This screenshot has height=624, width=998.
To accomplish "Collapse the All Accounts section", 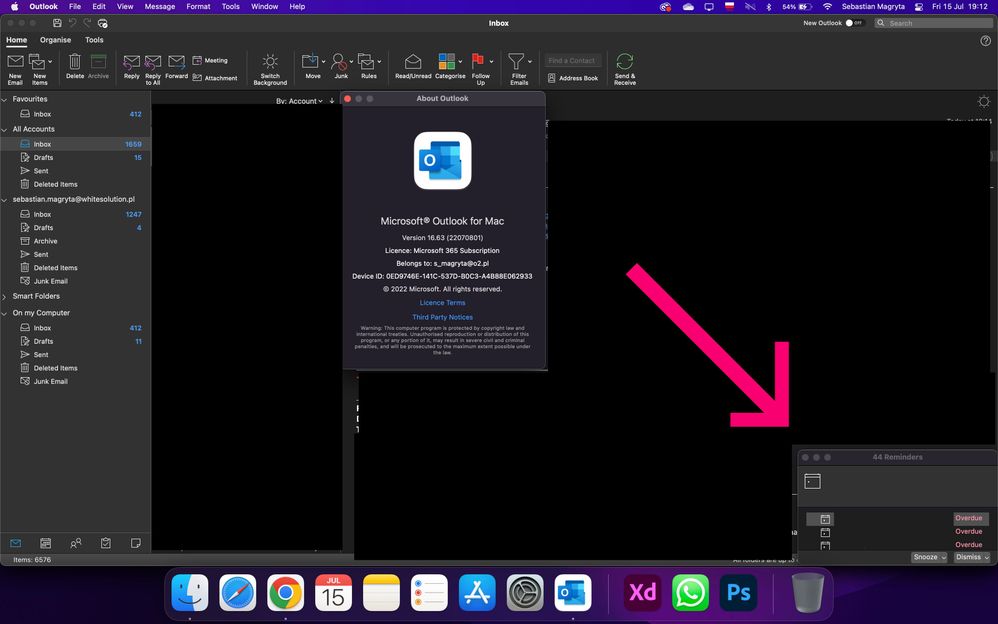I will 4,129.
